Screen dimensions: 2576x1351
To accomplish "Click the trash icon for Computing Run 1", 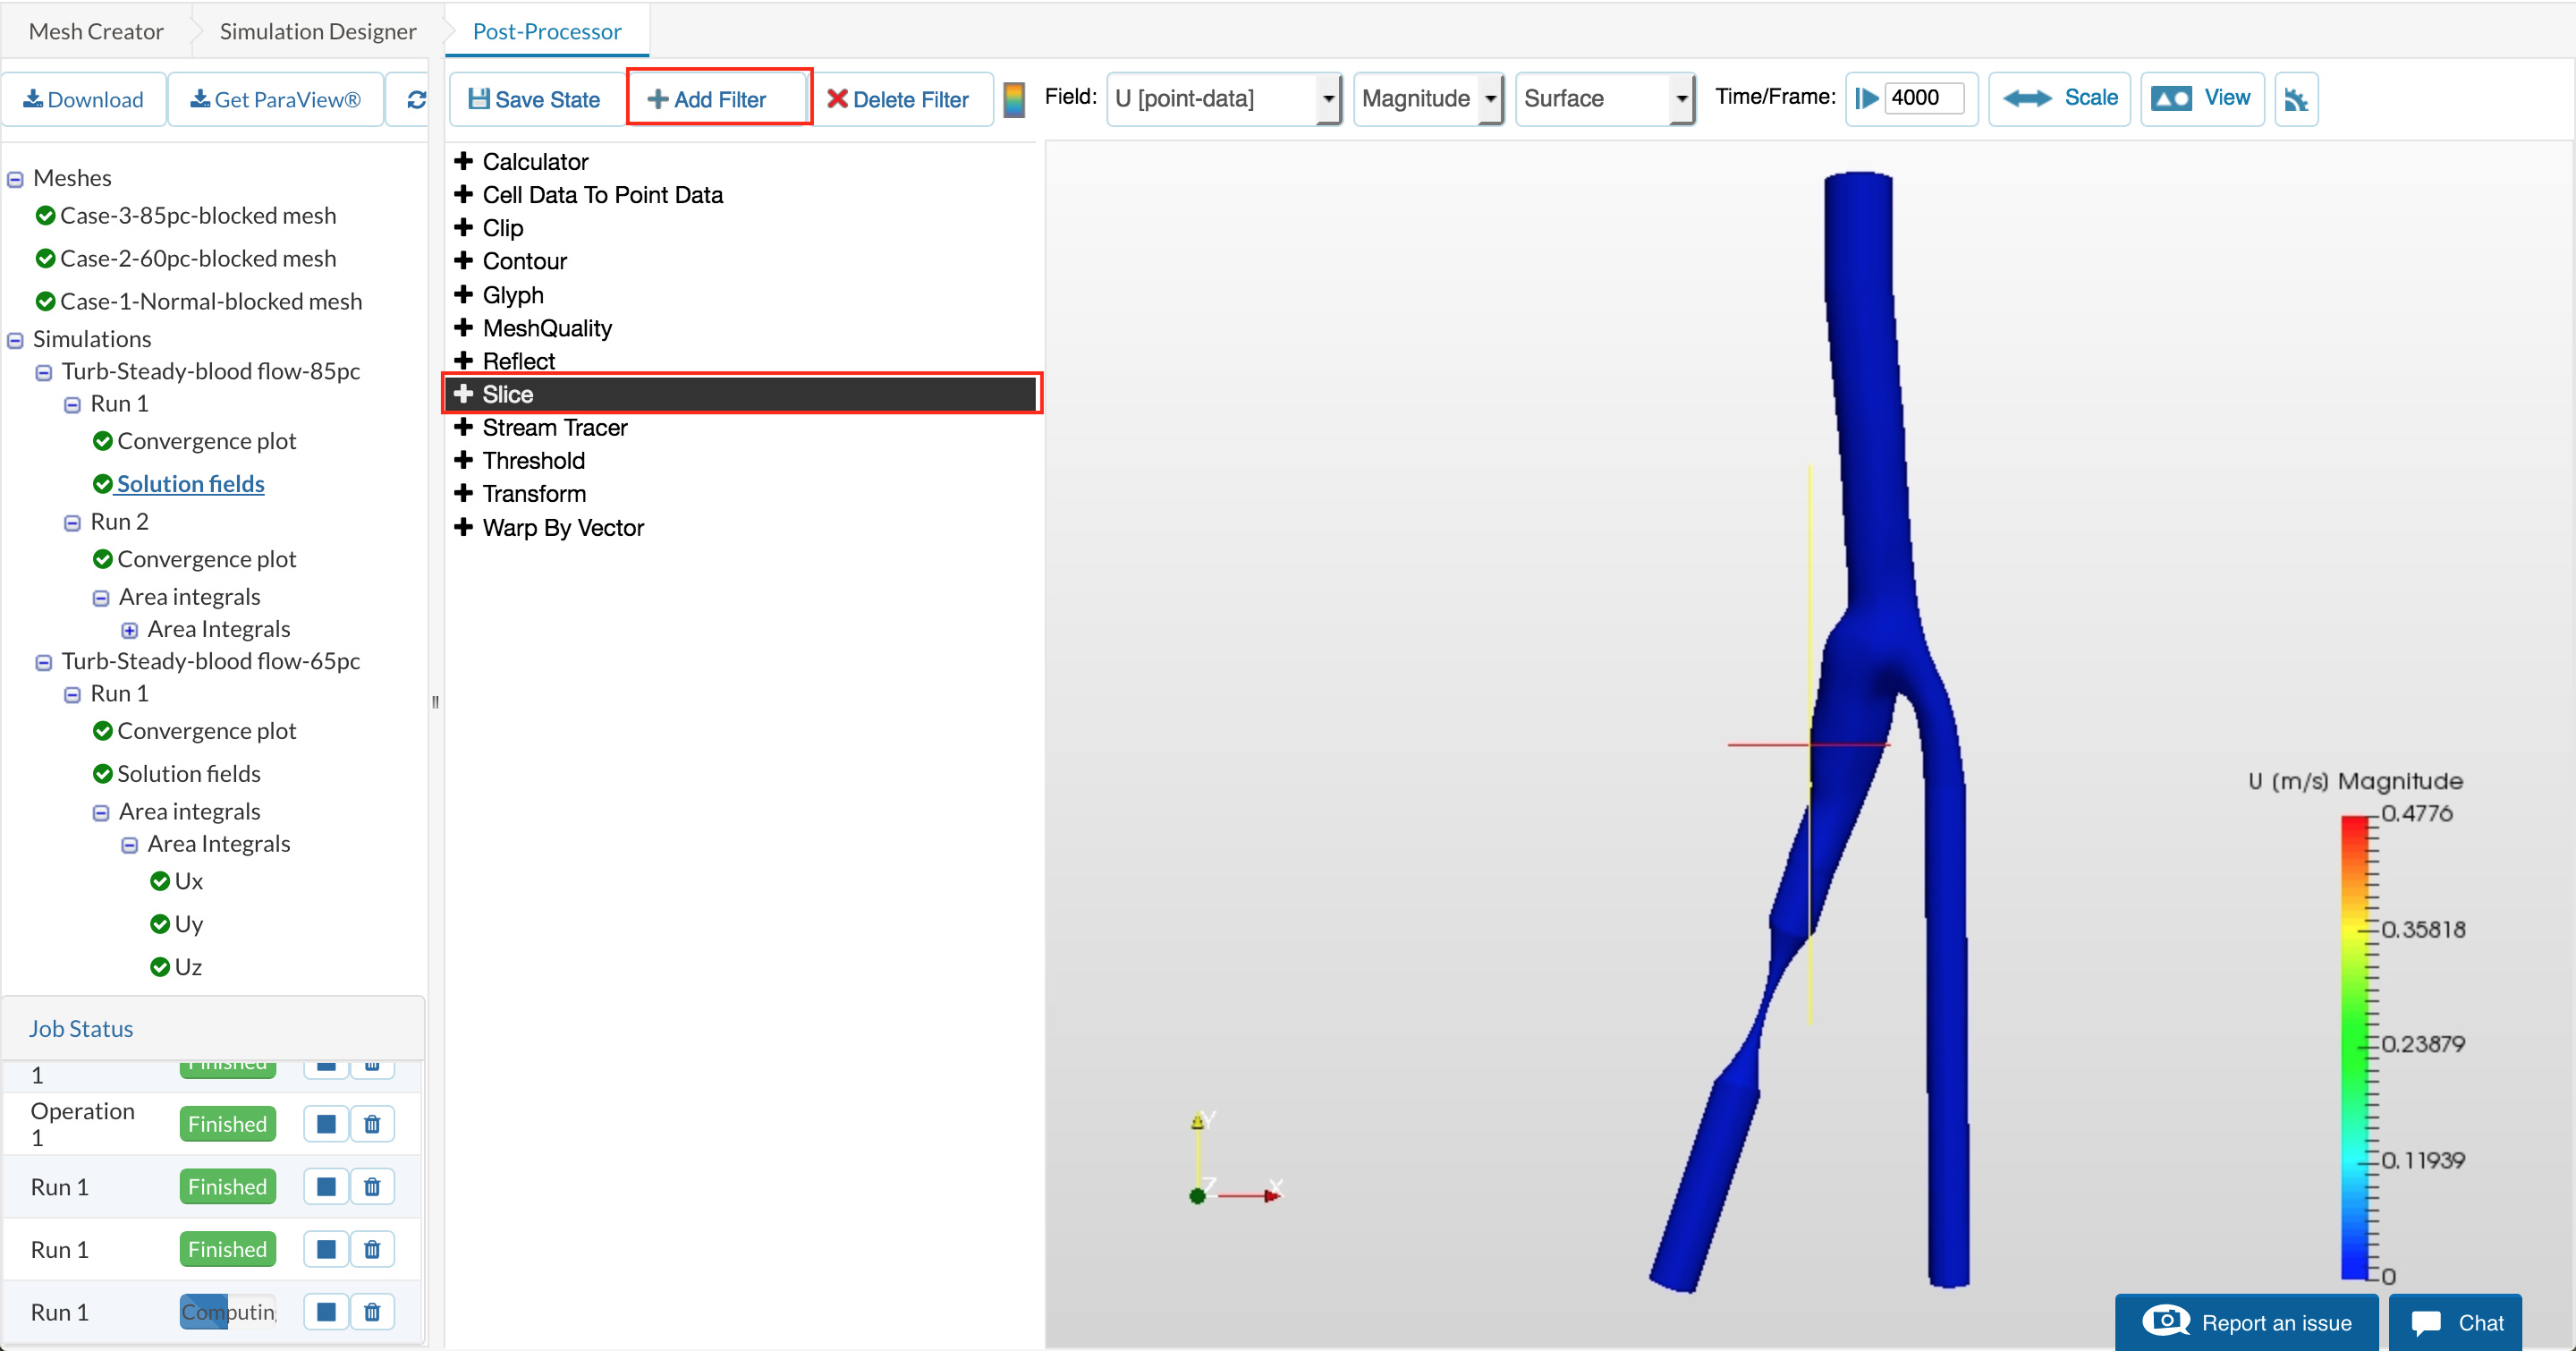I will pyautogui.click(x=372, y=1311).
